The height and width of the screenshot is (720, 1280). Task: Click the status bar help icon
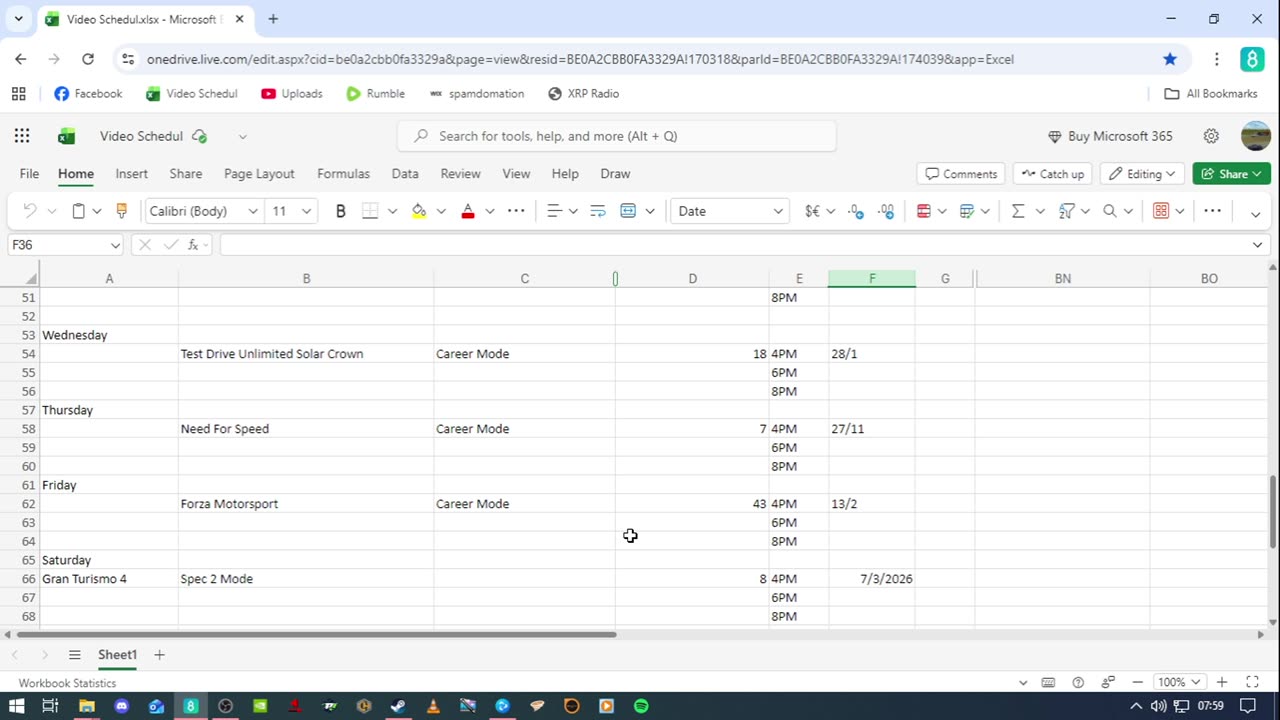click(x=1078, y=682)
